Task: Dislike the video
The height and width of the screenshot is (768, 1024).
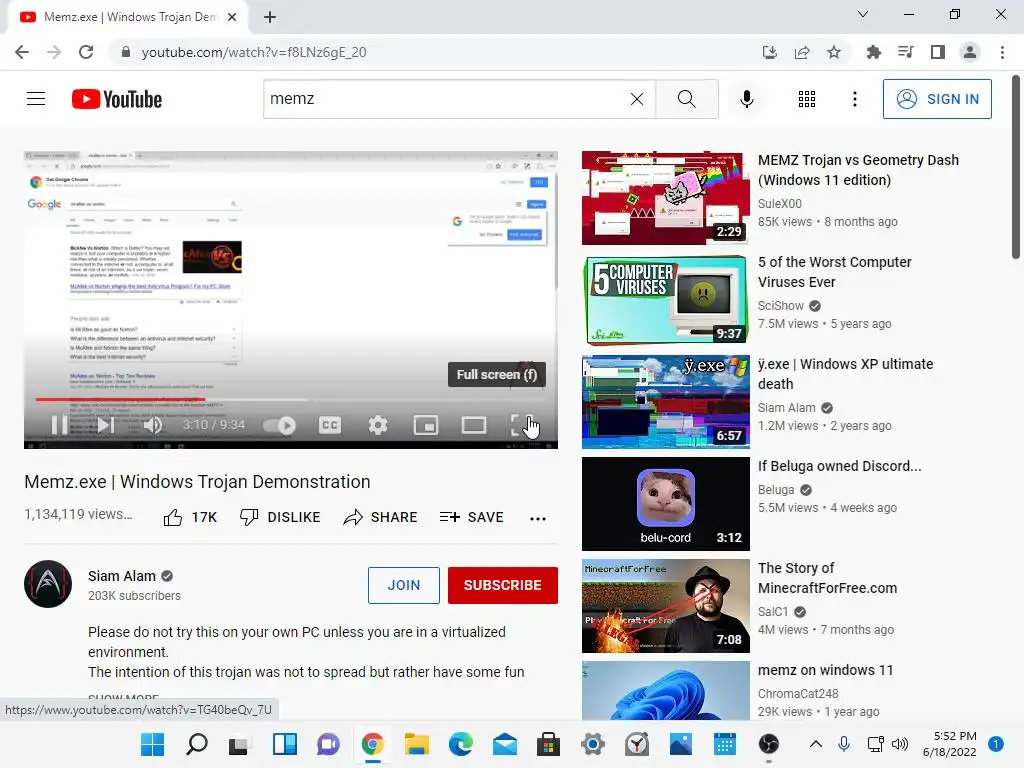Action: 280,517
